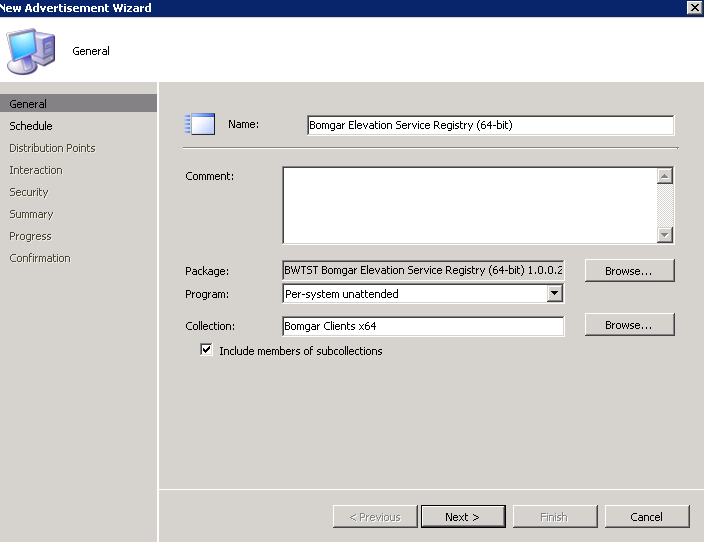Image resolution: width=704 pixels, height=542 pixels.
Task: Open the Distribution Points step
Action: tap(52, 148)
